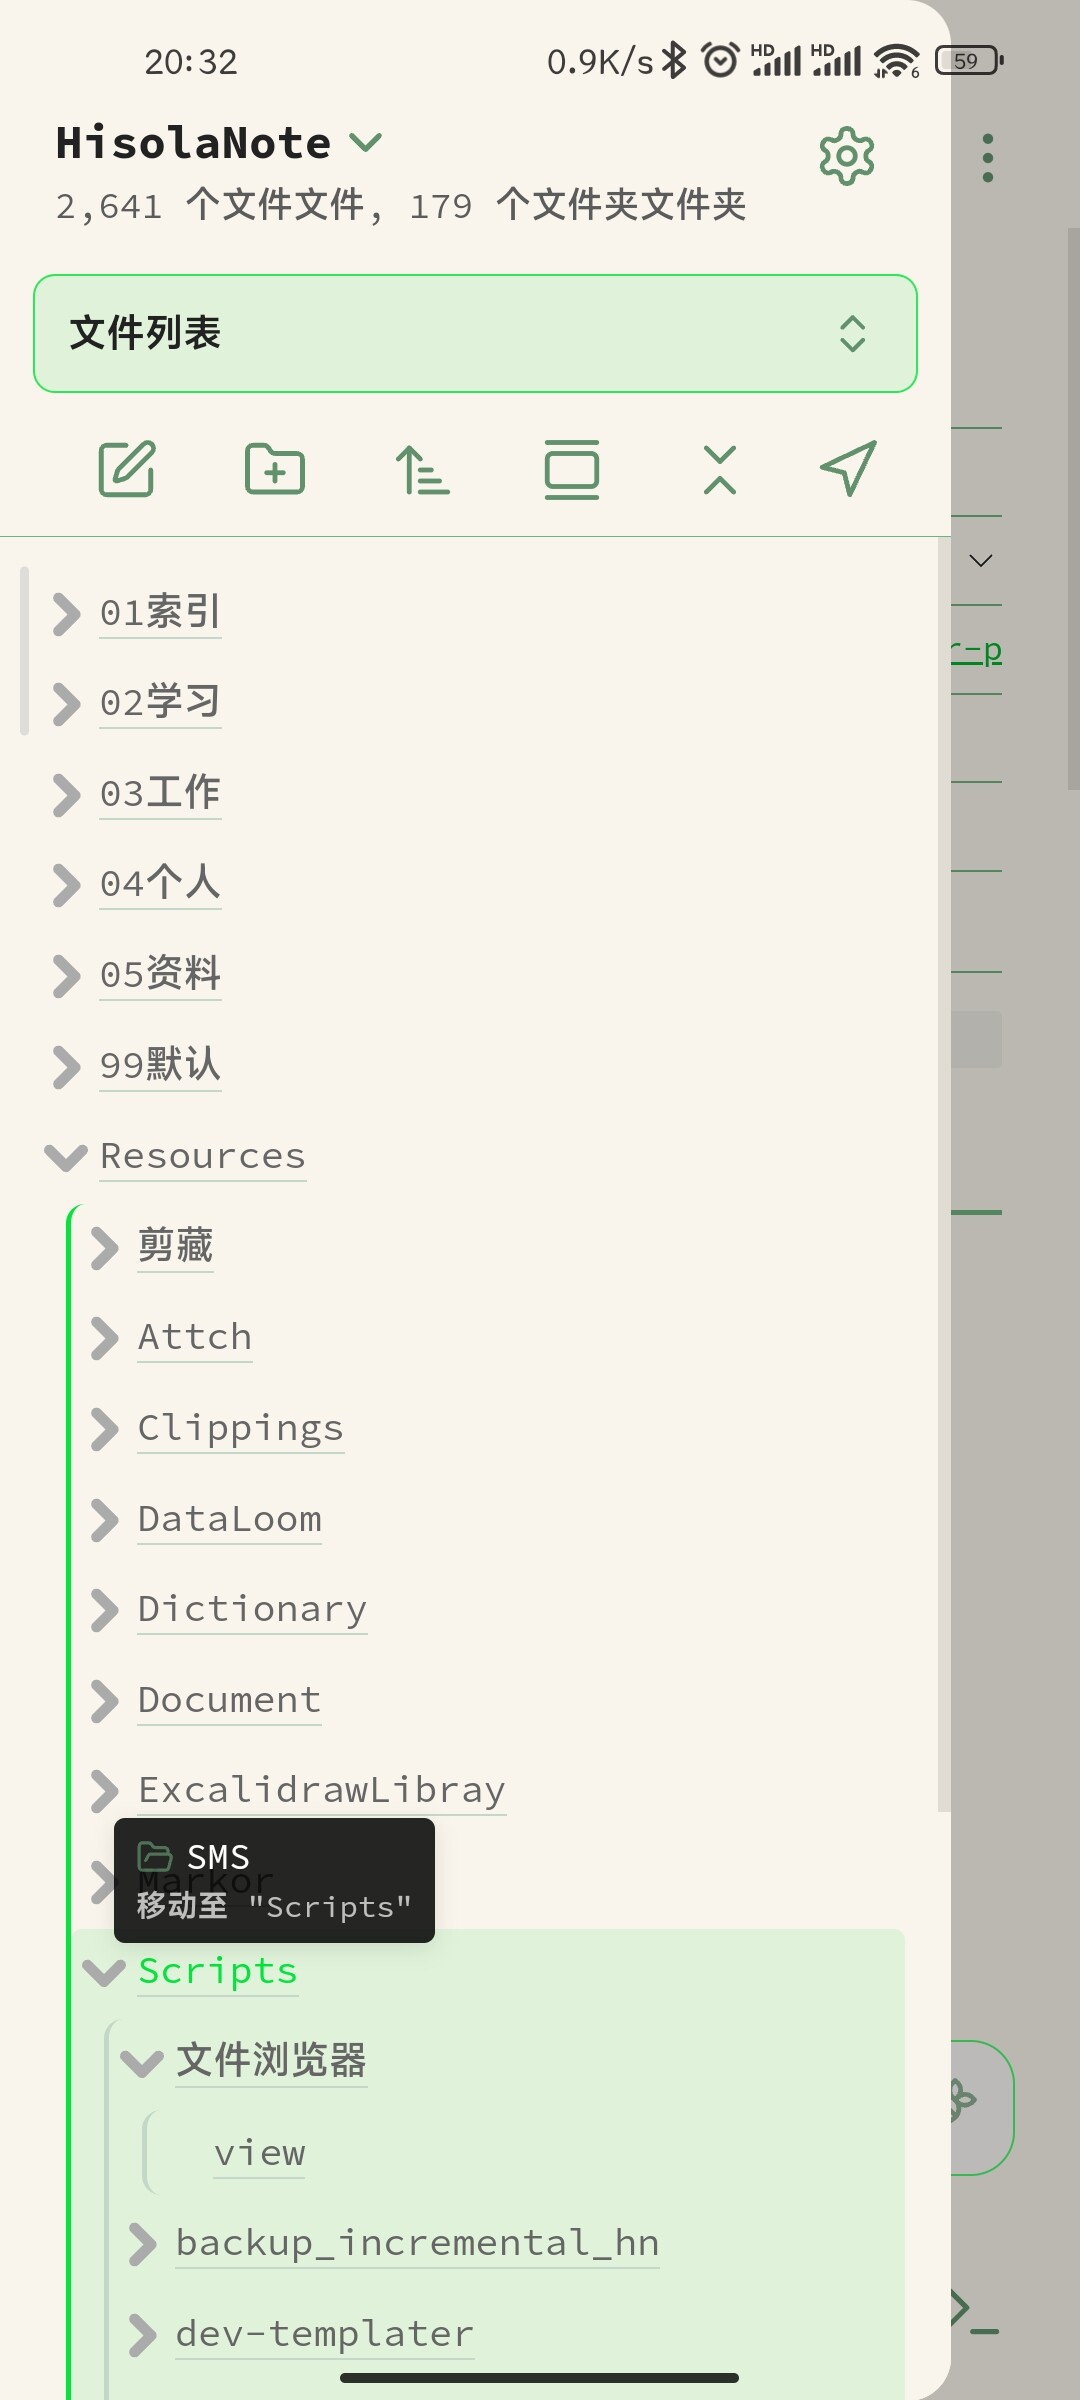Tap the paper plane icon

click(x=848, y=468)
